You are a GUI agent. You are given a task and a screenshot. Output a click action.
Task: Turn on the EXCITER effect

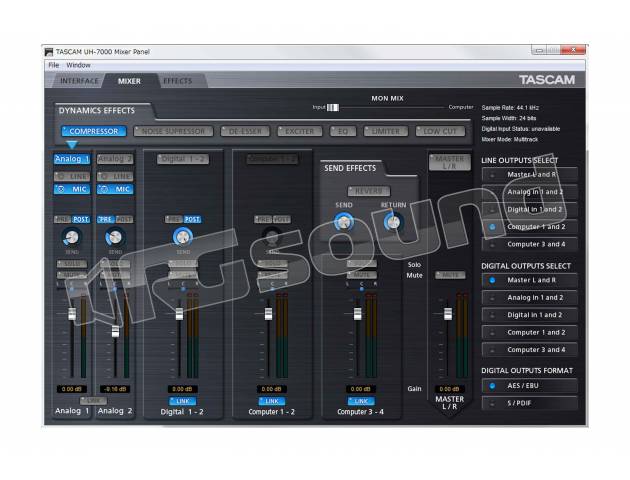tap(300, 131)
